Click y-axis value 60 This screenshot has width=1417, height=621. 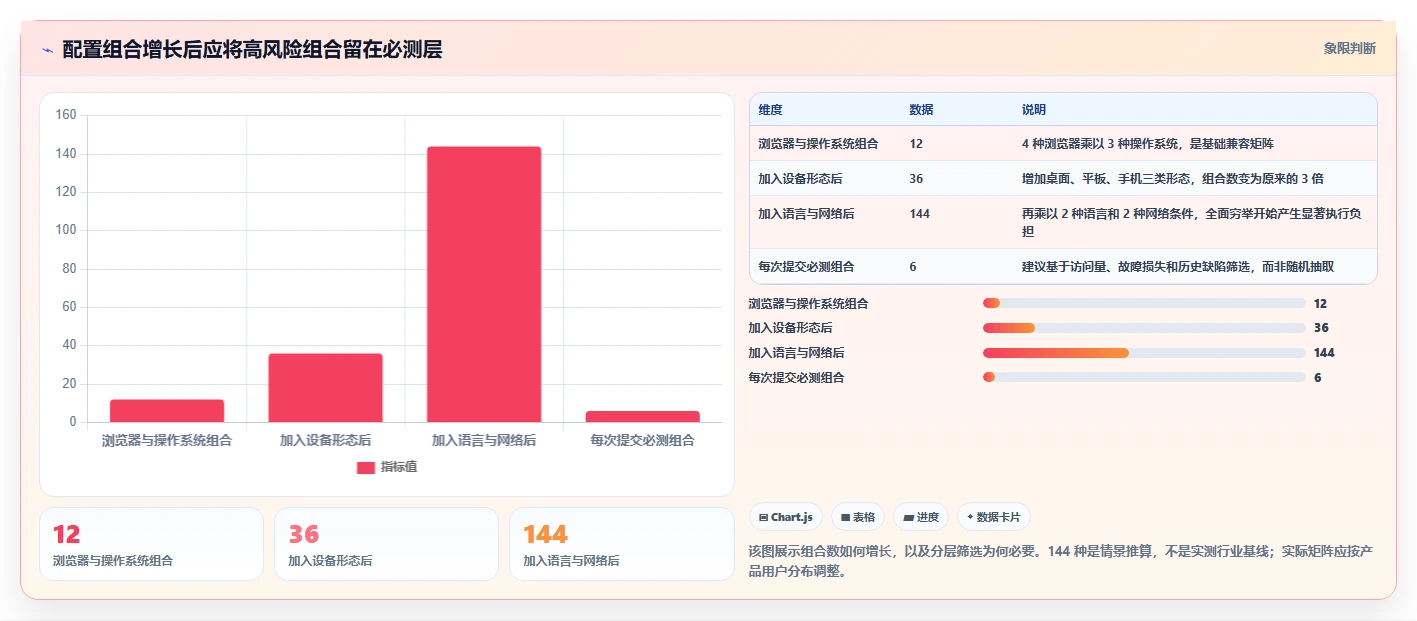(68, 307)
